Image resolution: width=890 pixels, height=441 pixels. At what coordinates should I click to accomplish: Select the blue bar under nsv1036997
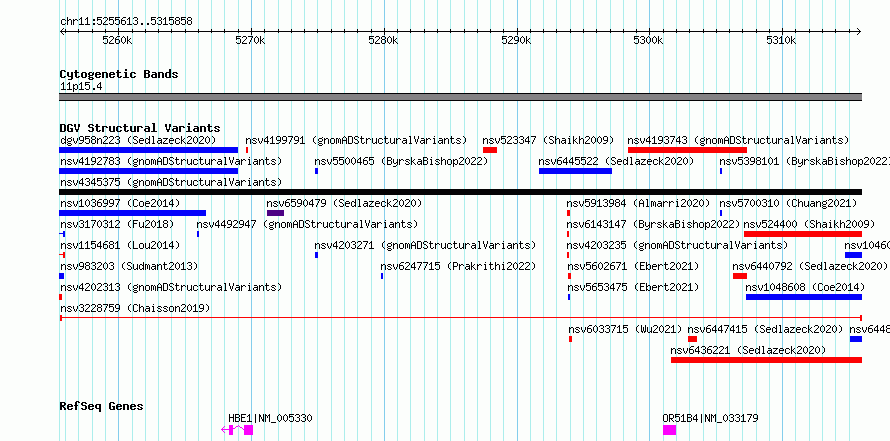pyautogui.click(x=133, y=213)
